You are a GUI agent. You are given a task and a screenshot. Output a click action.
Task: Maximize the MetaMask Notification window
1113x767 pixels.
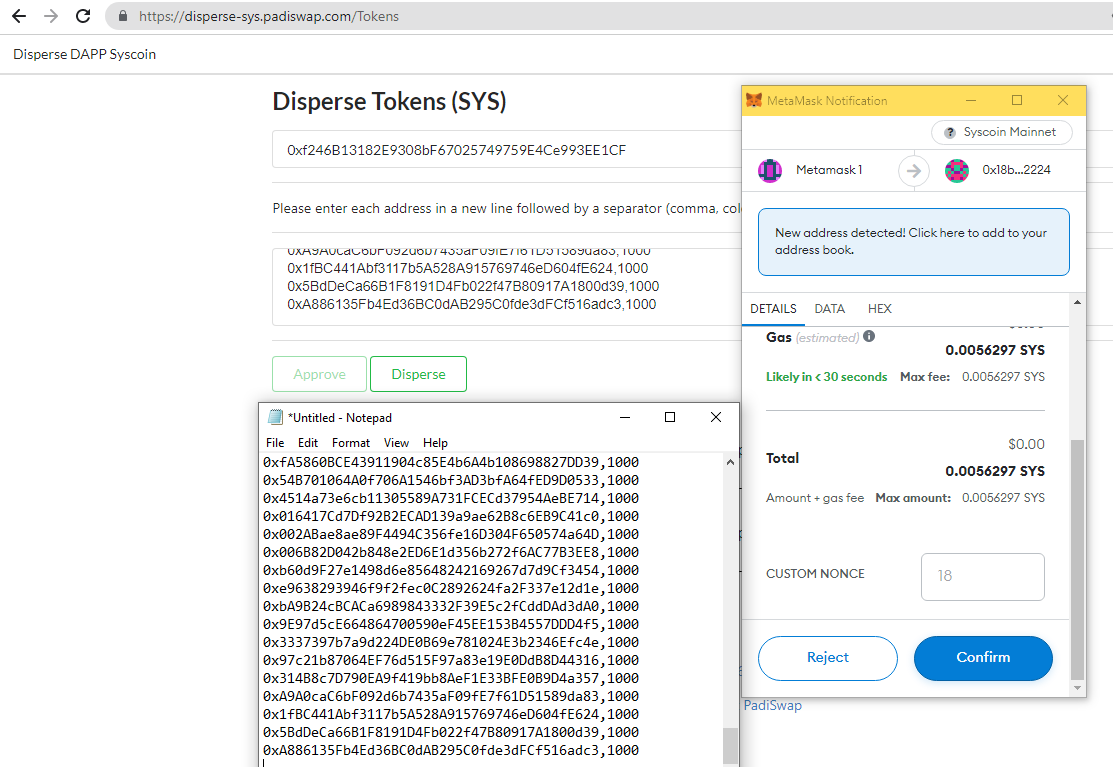[x=1016, y=100]
